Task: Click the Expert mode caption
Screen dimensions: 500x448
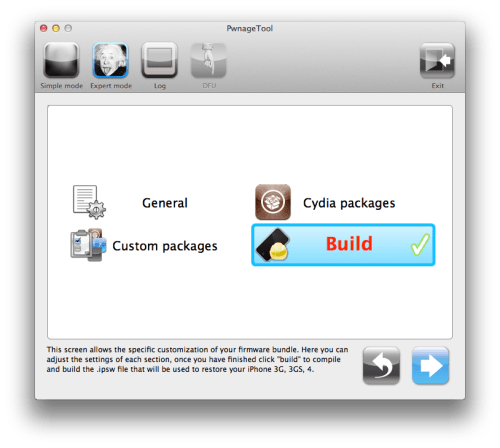Action: (111, 86)
